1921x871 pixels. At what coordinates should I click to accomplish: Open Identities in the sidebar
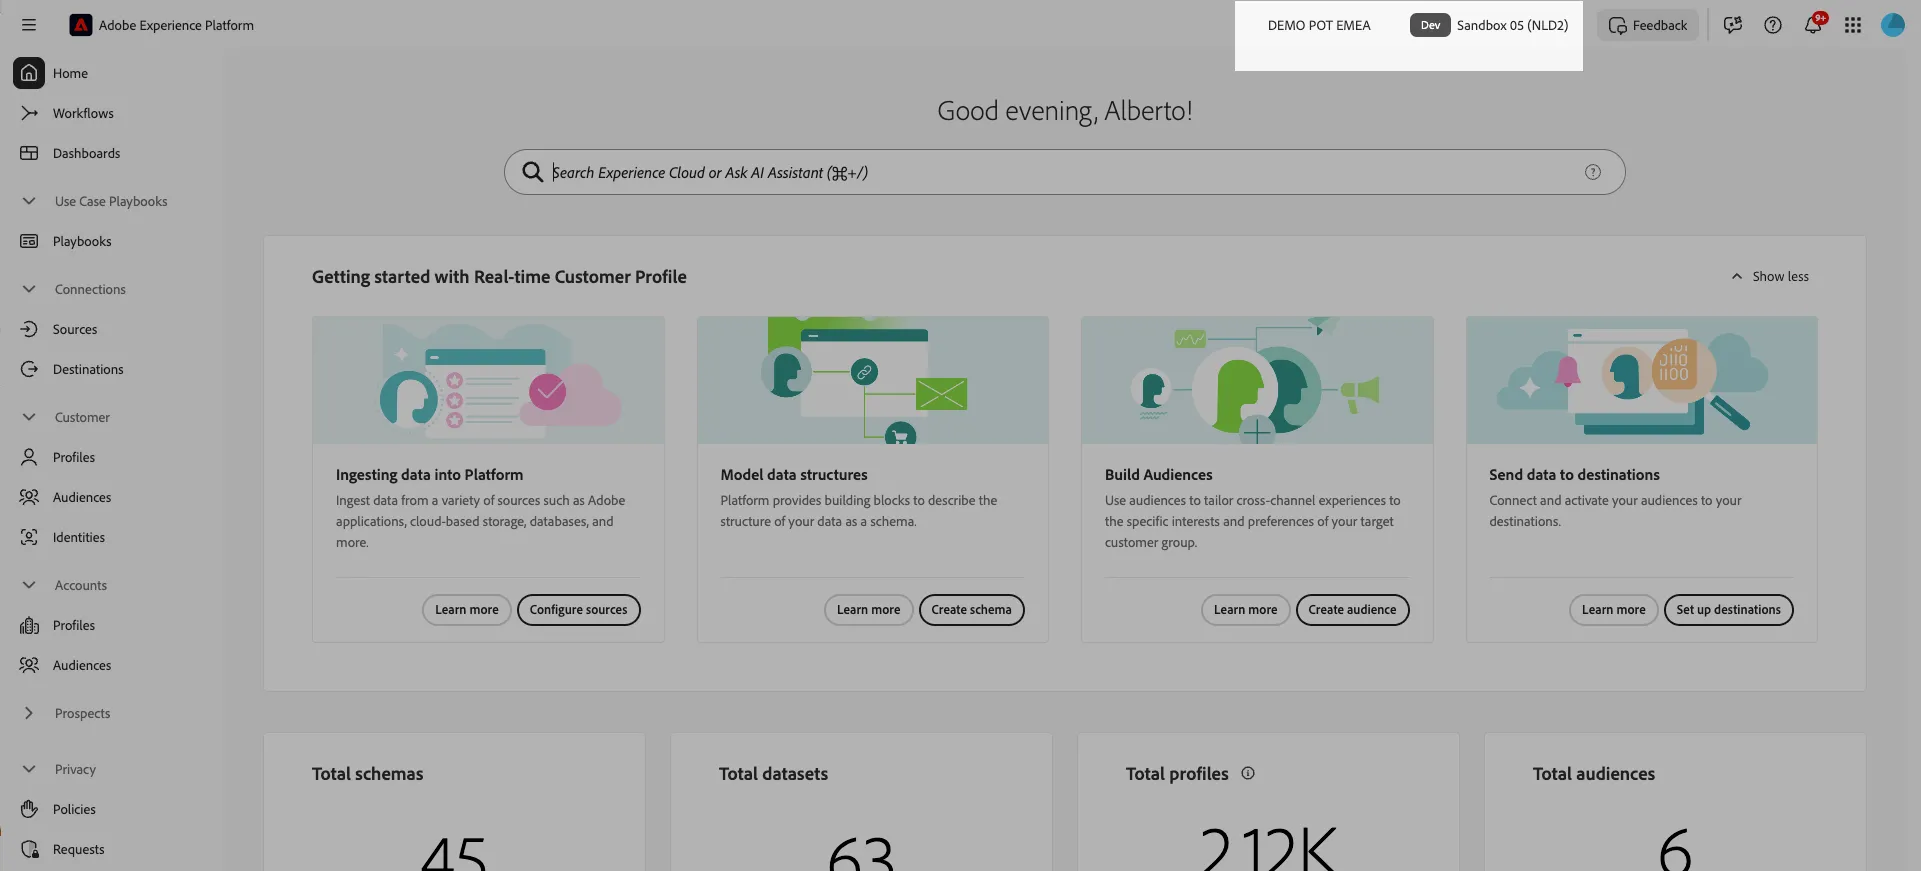(79, 537)
